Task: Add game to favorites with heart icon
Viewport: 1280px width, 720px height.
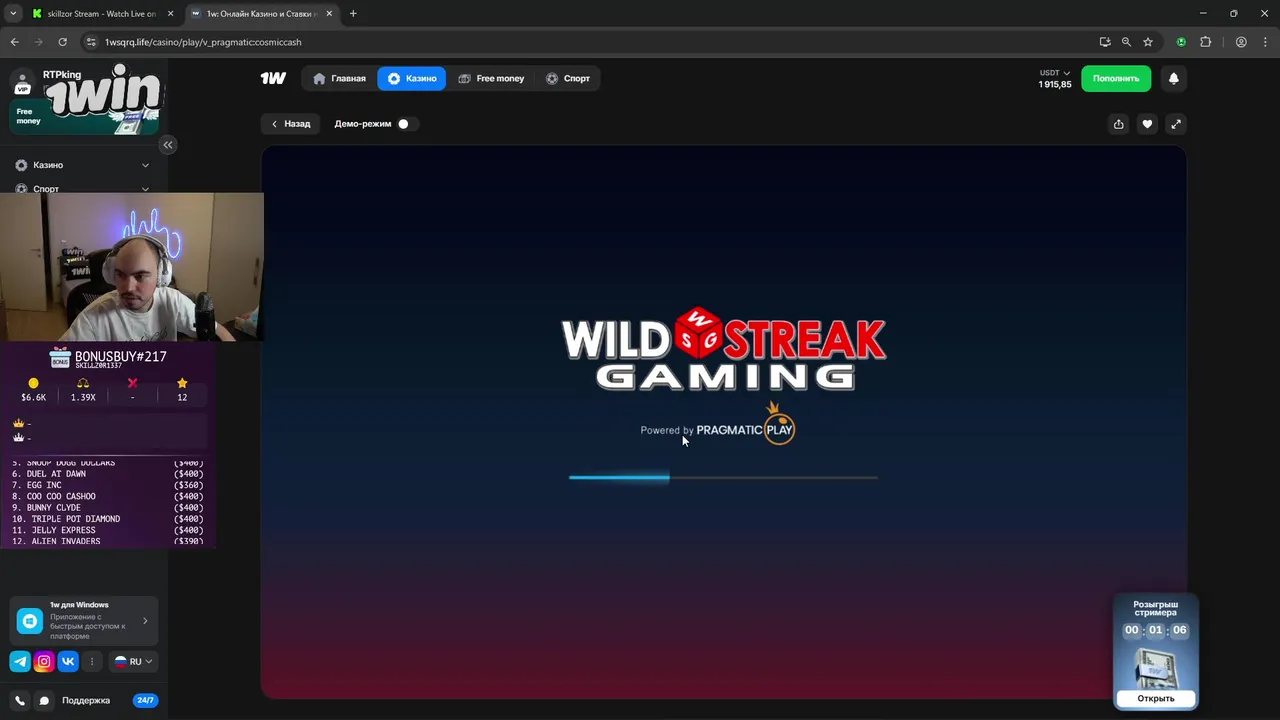Action: 1147,124
